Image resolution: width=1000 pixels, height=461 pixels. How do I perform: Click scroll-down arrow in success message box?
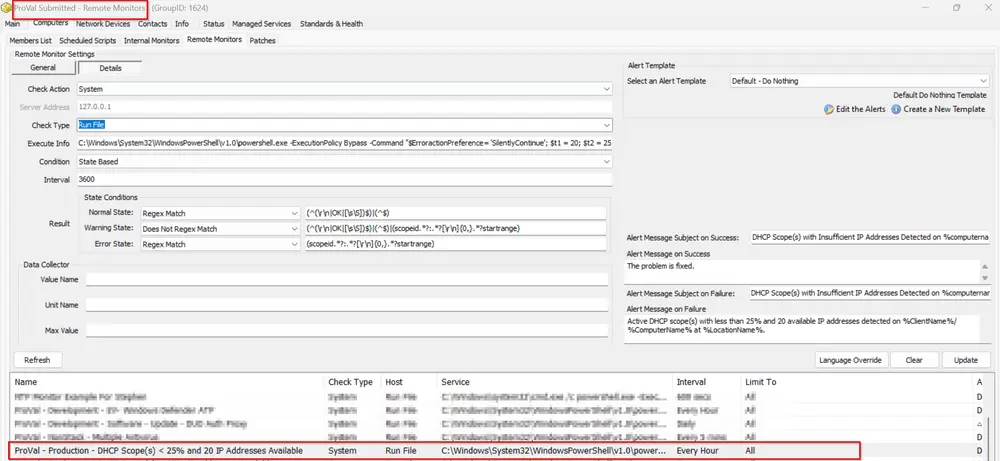coord(985,278)
